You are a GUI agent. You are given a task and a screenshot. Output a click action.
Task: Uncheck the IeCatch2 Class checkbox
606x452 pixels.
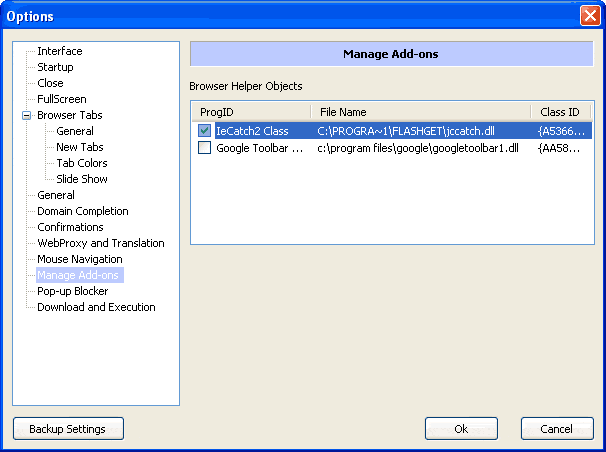click(x=204, y=131)
